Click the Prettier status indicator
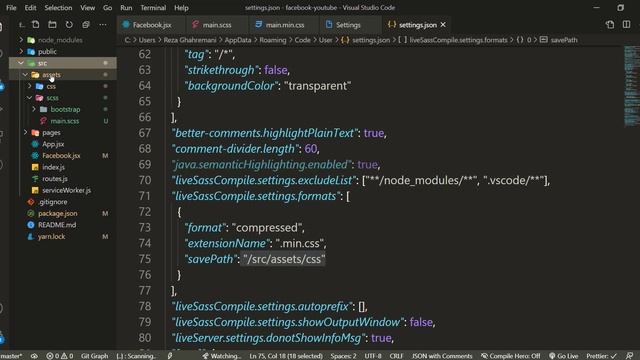 pyautogui.click(x=602, y=356)
